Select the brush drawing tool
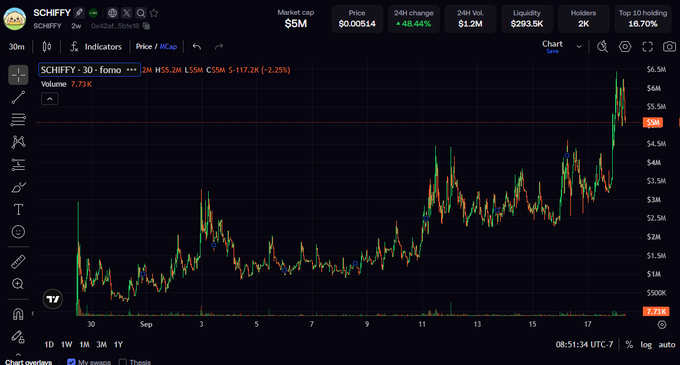This screenshot has width=680, height=365. coord(18,187)
